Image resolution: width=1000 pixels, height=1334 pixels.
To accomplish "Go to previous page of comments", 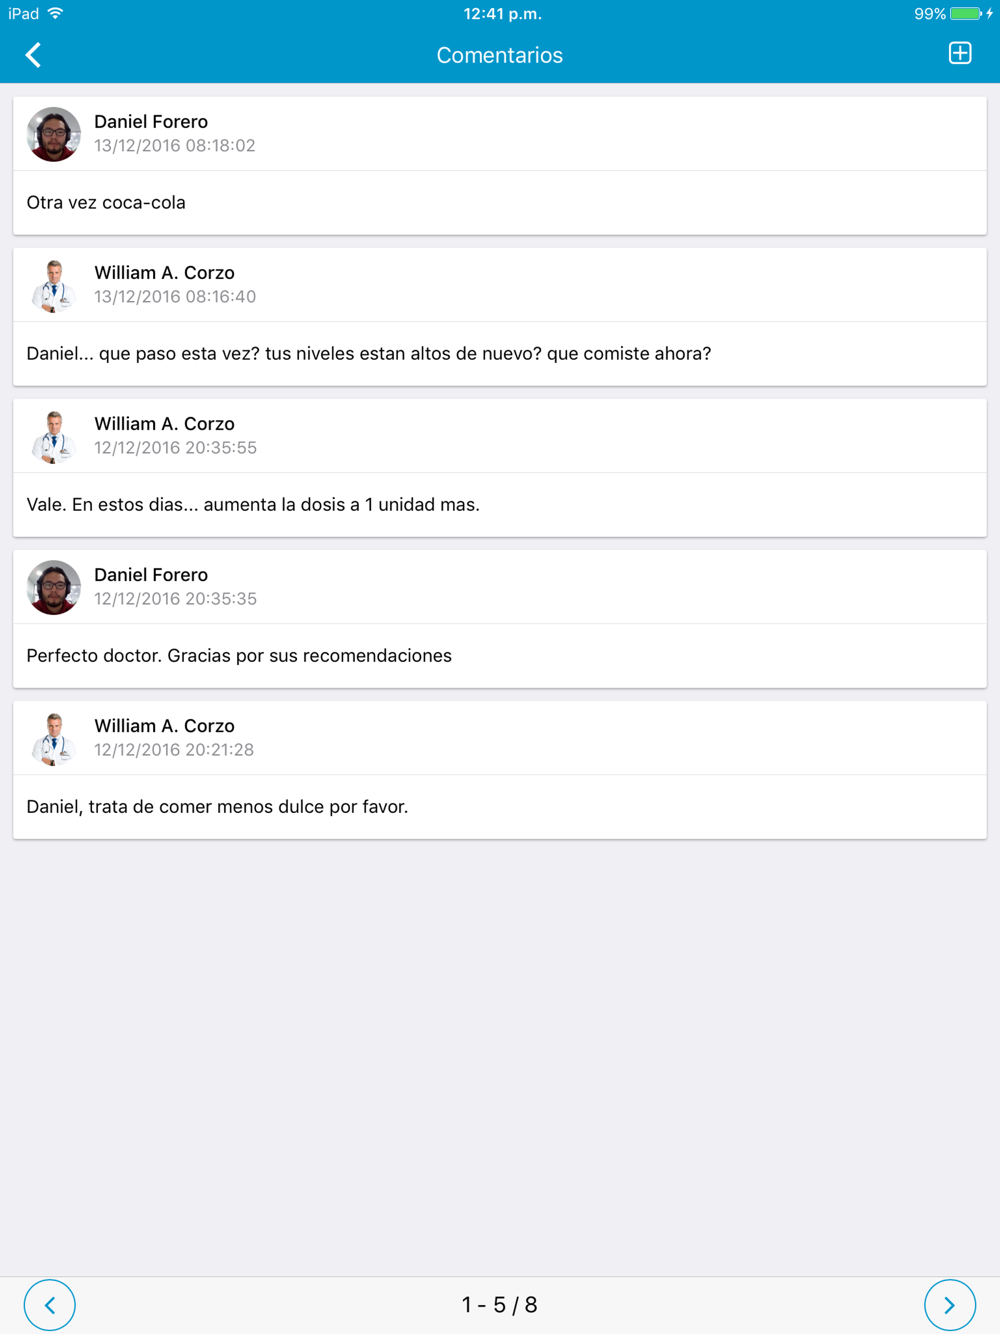I will (50, 1305).
